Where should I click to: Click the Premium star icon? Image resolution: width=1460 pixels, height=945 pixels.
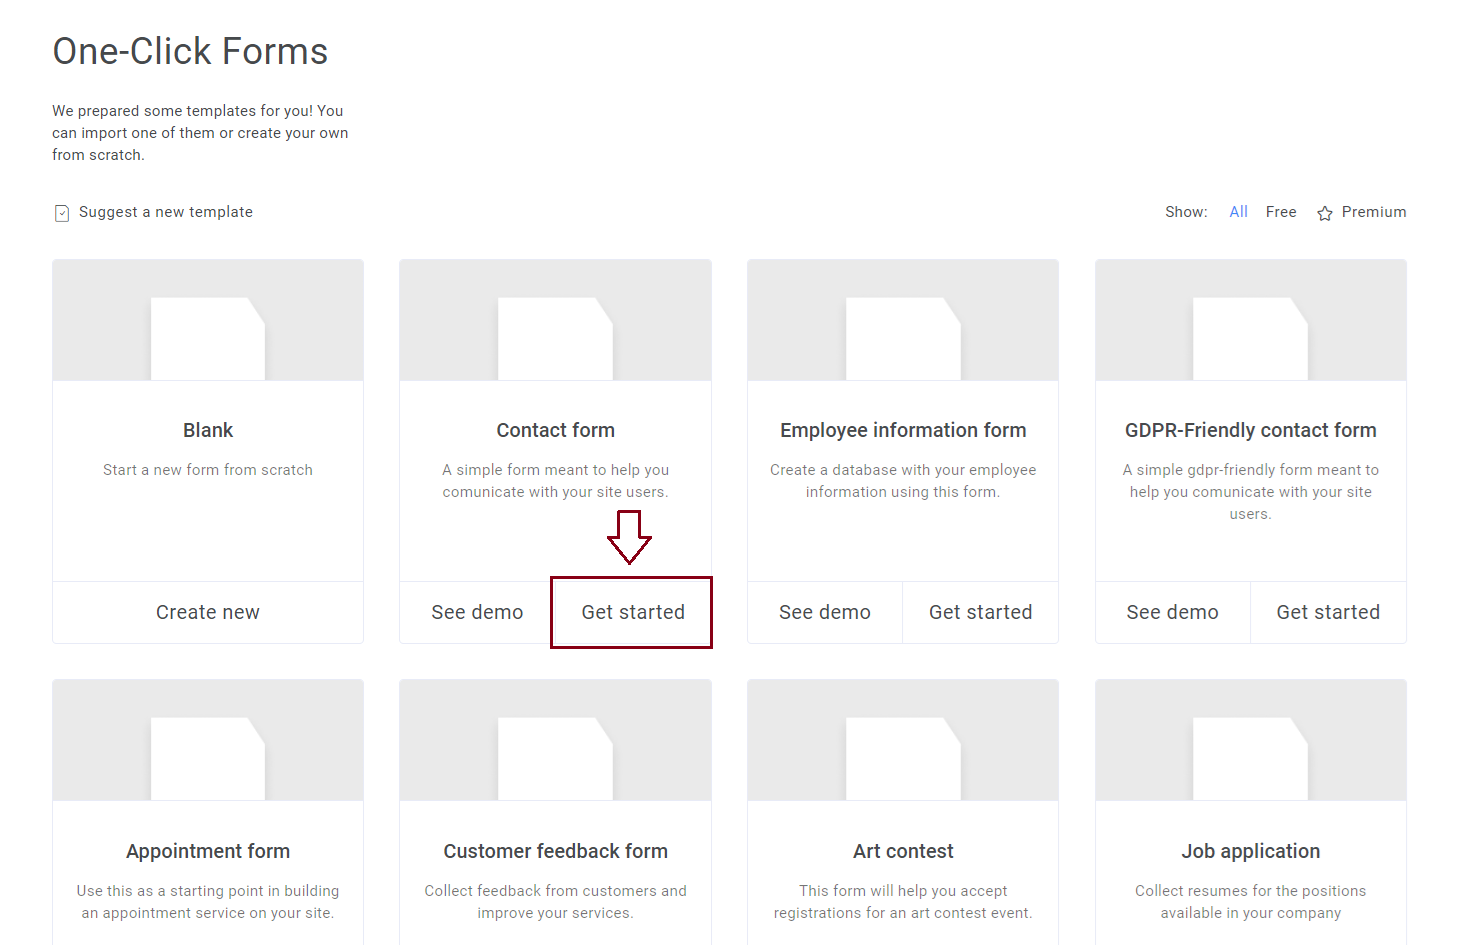click(x=1325, y=213)
